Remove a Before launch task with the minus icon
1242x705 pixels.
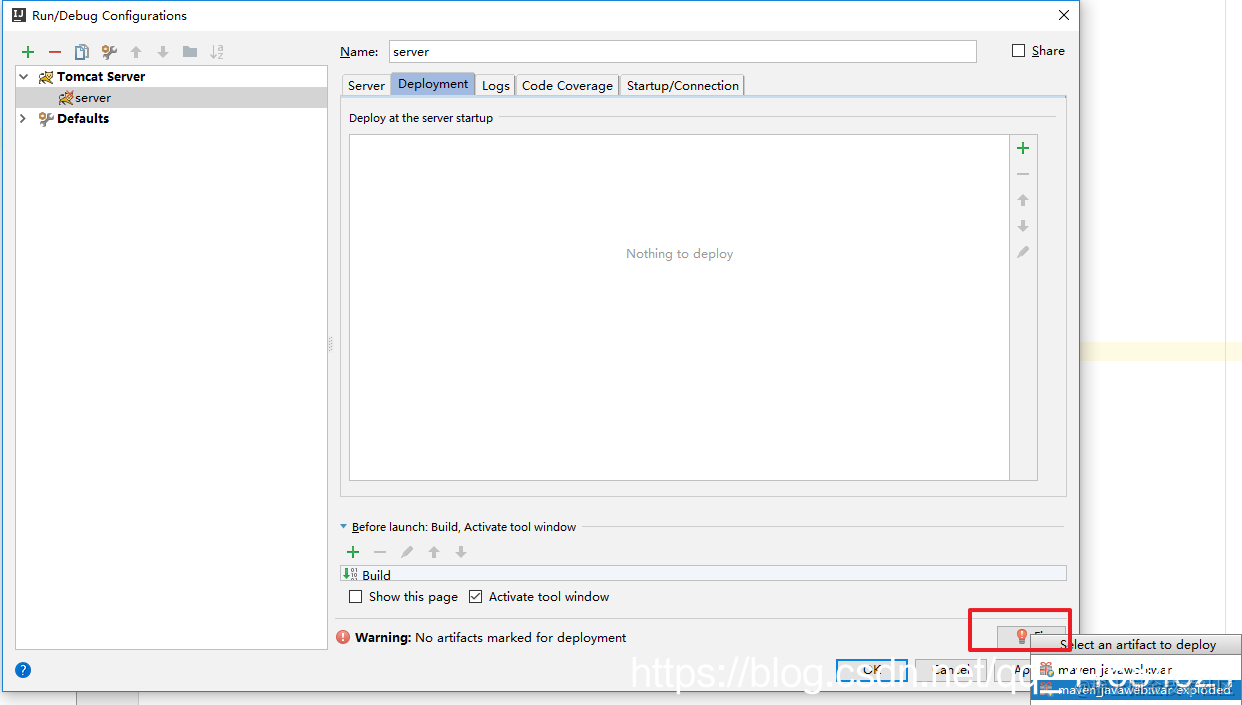[x=380, y=552]
